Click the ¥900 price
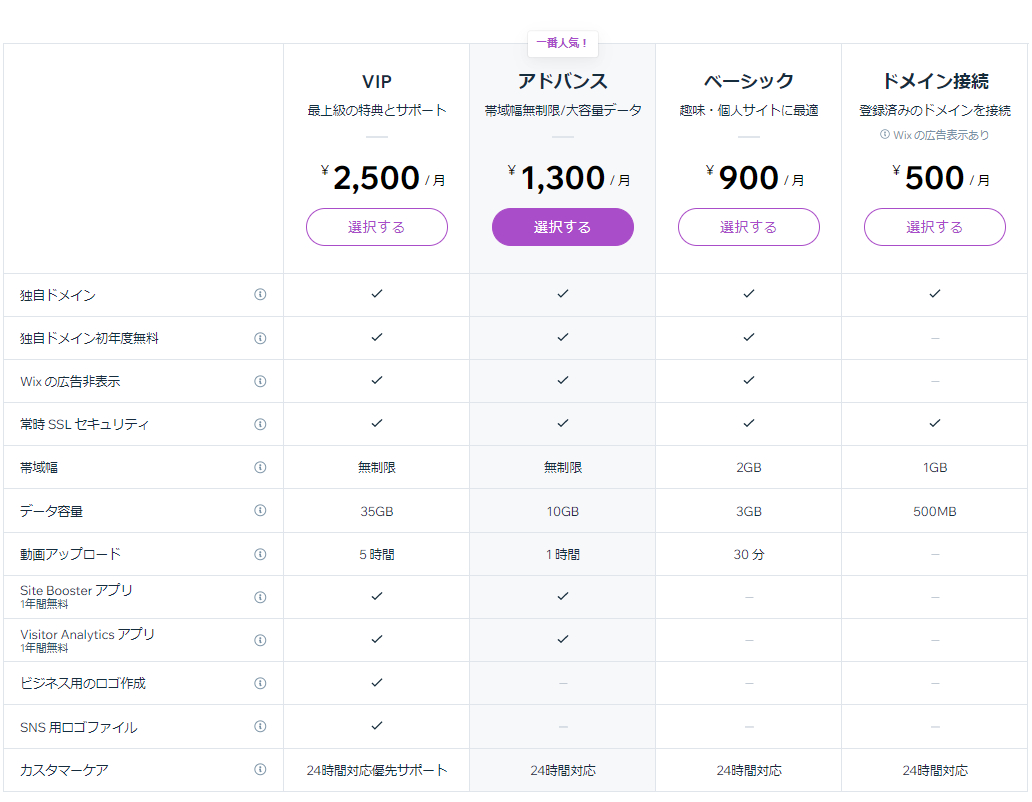The width and height of the screenshot is (1032, 802). [x=754, y=178]
